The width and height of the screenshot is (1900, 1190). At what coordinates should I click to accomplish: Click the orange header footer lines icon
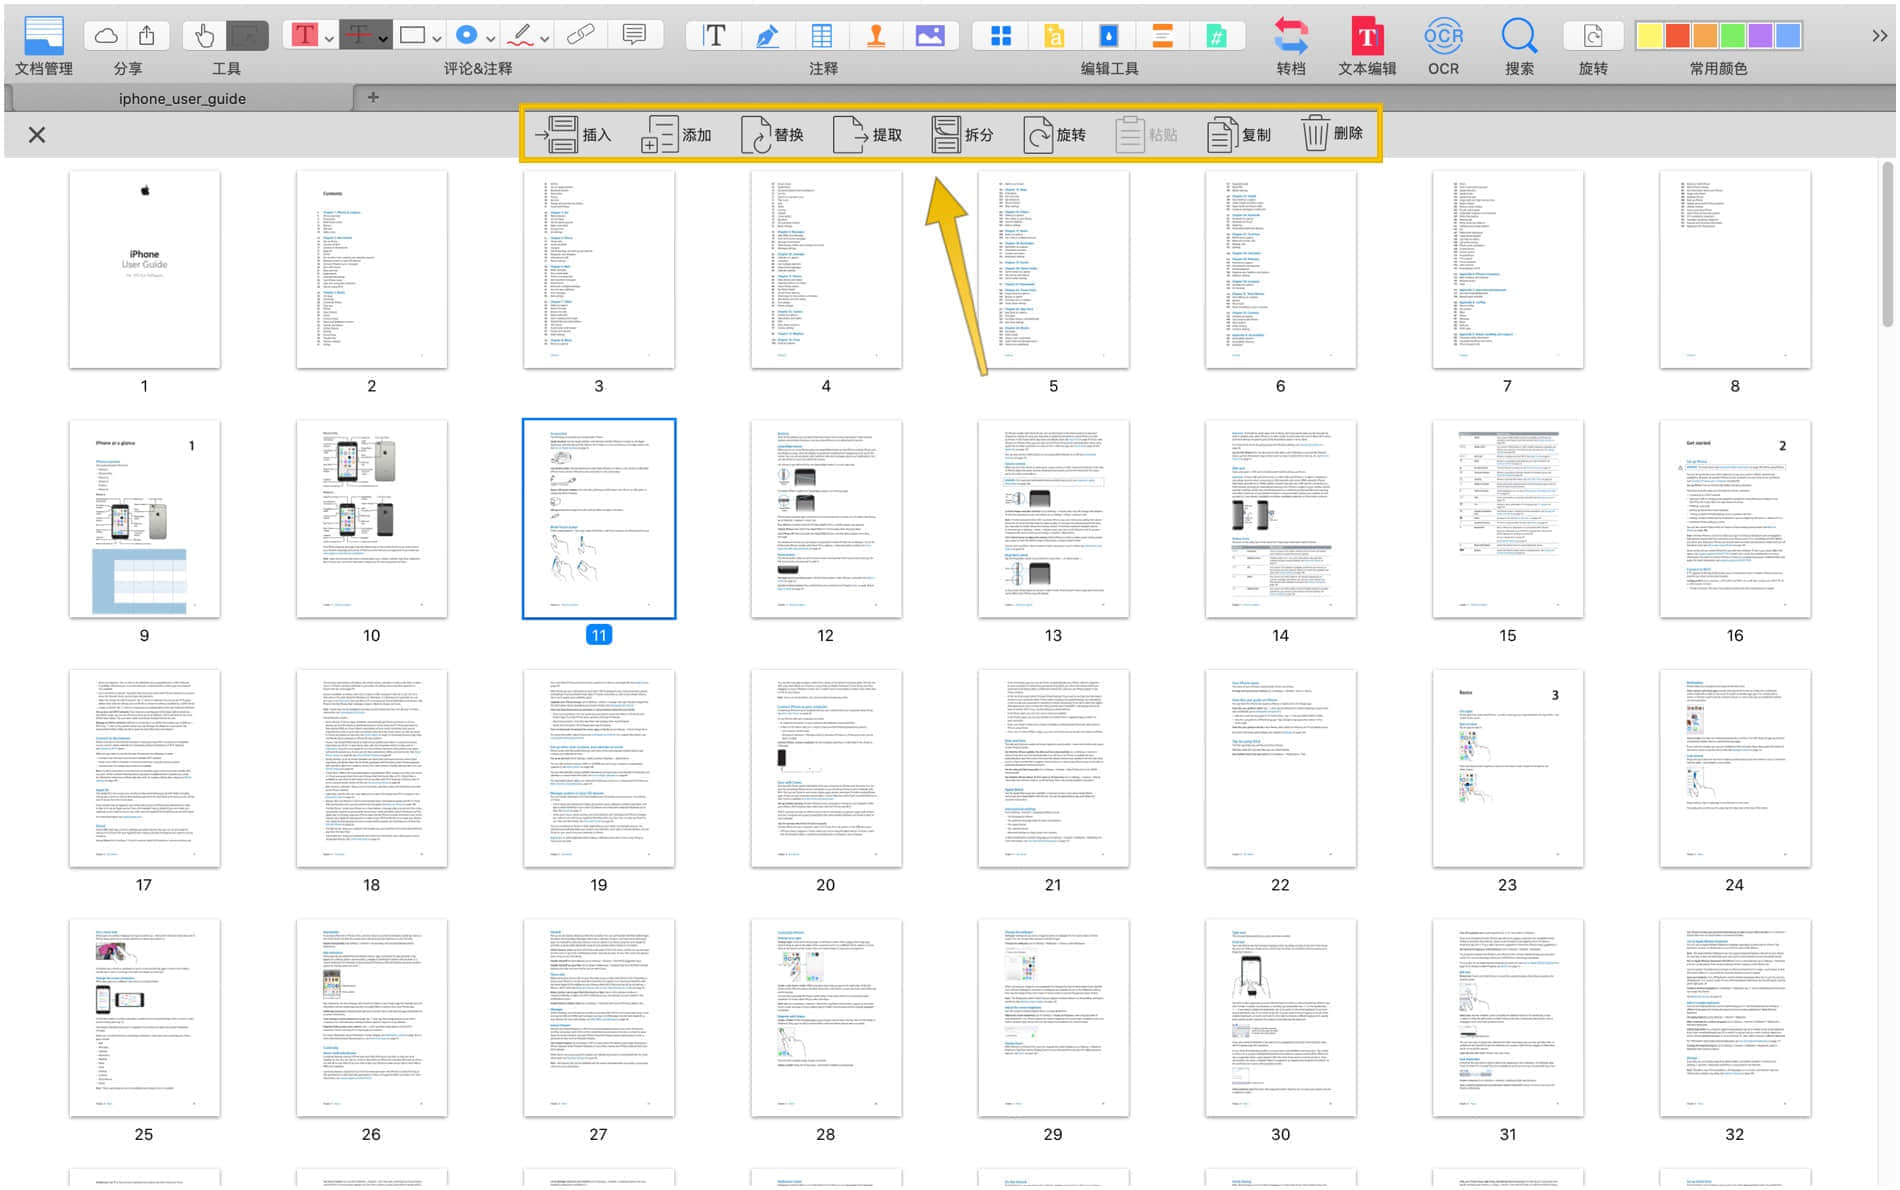point(1162,36)
